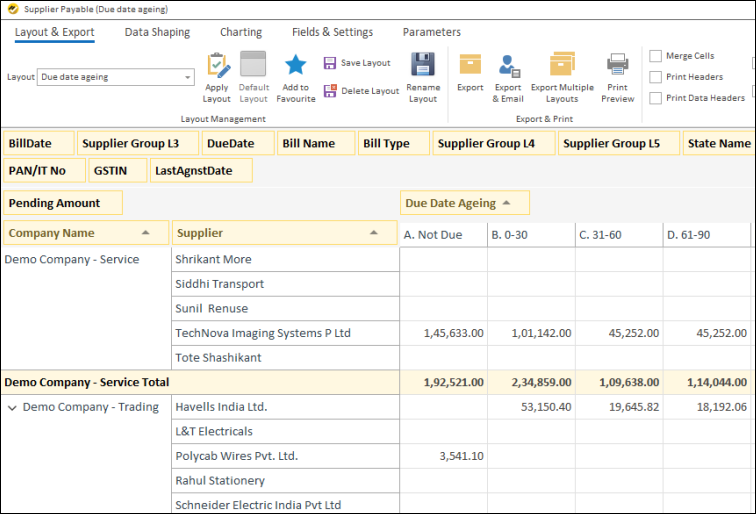The image size is (756, 514).
Task: Click the Pending Amount field button
Action: pyautogui.click(x=62, y=203)
